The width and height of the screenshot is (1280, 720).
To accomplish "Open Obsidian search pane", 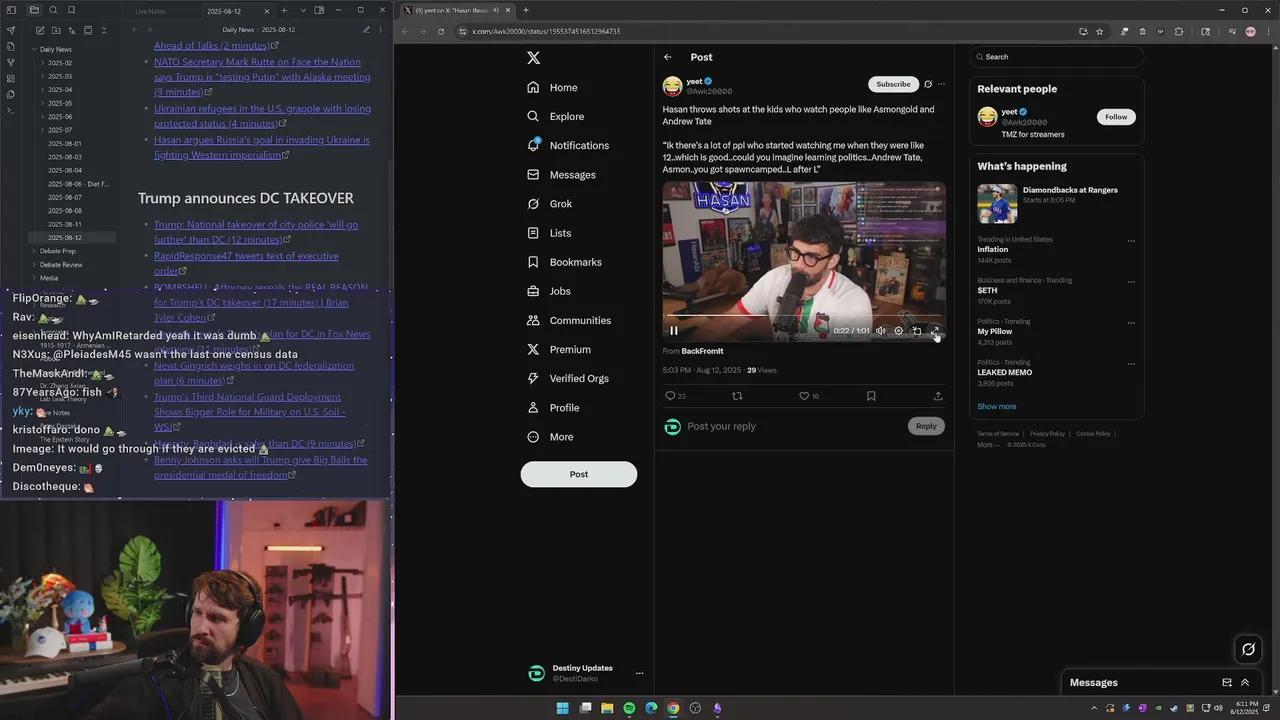I will click(52, 10).
